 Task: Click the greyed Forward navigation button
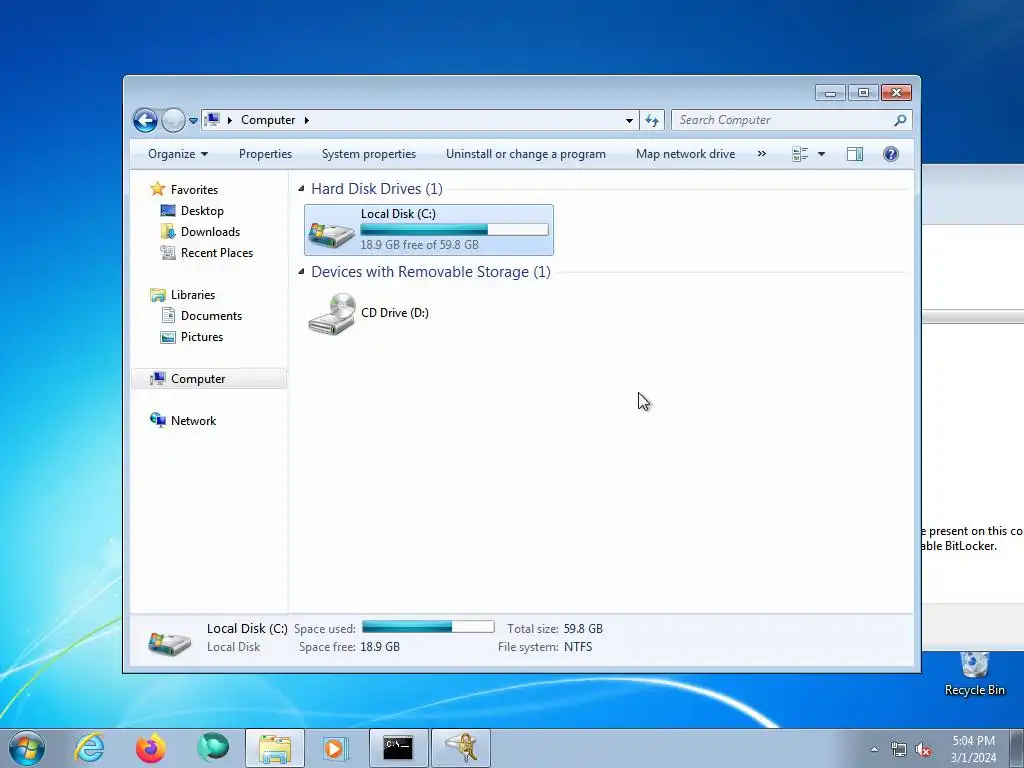173,120
